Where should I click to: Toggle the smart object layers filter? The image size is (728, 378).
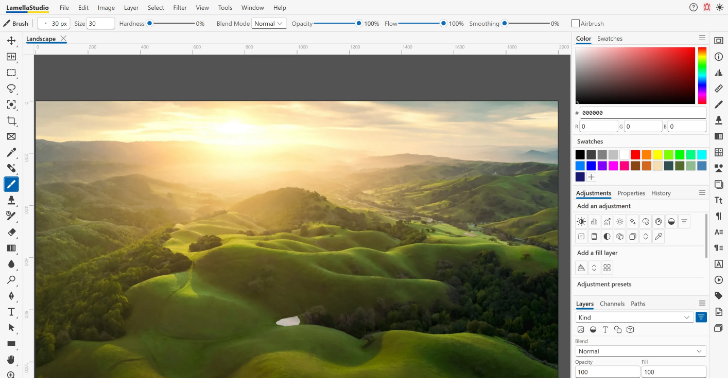630,330
